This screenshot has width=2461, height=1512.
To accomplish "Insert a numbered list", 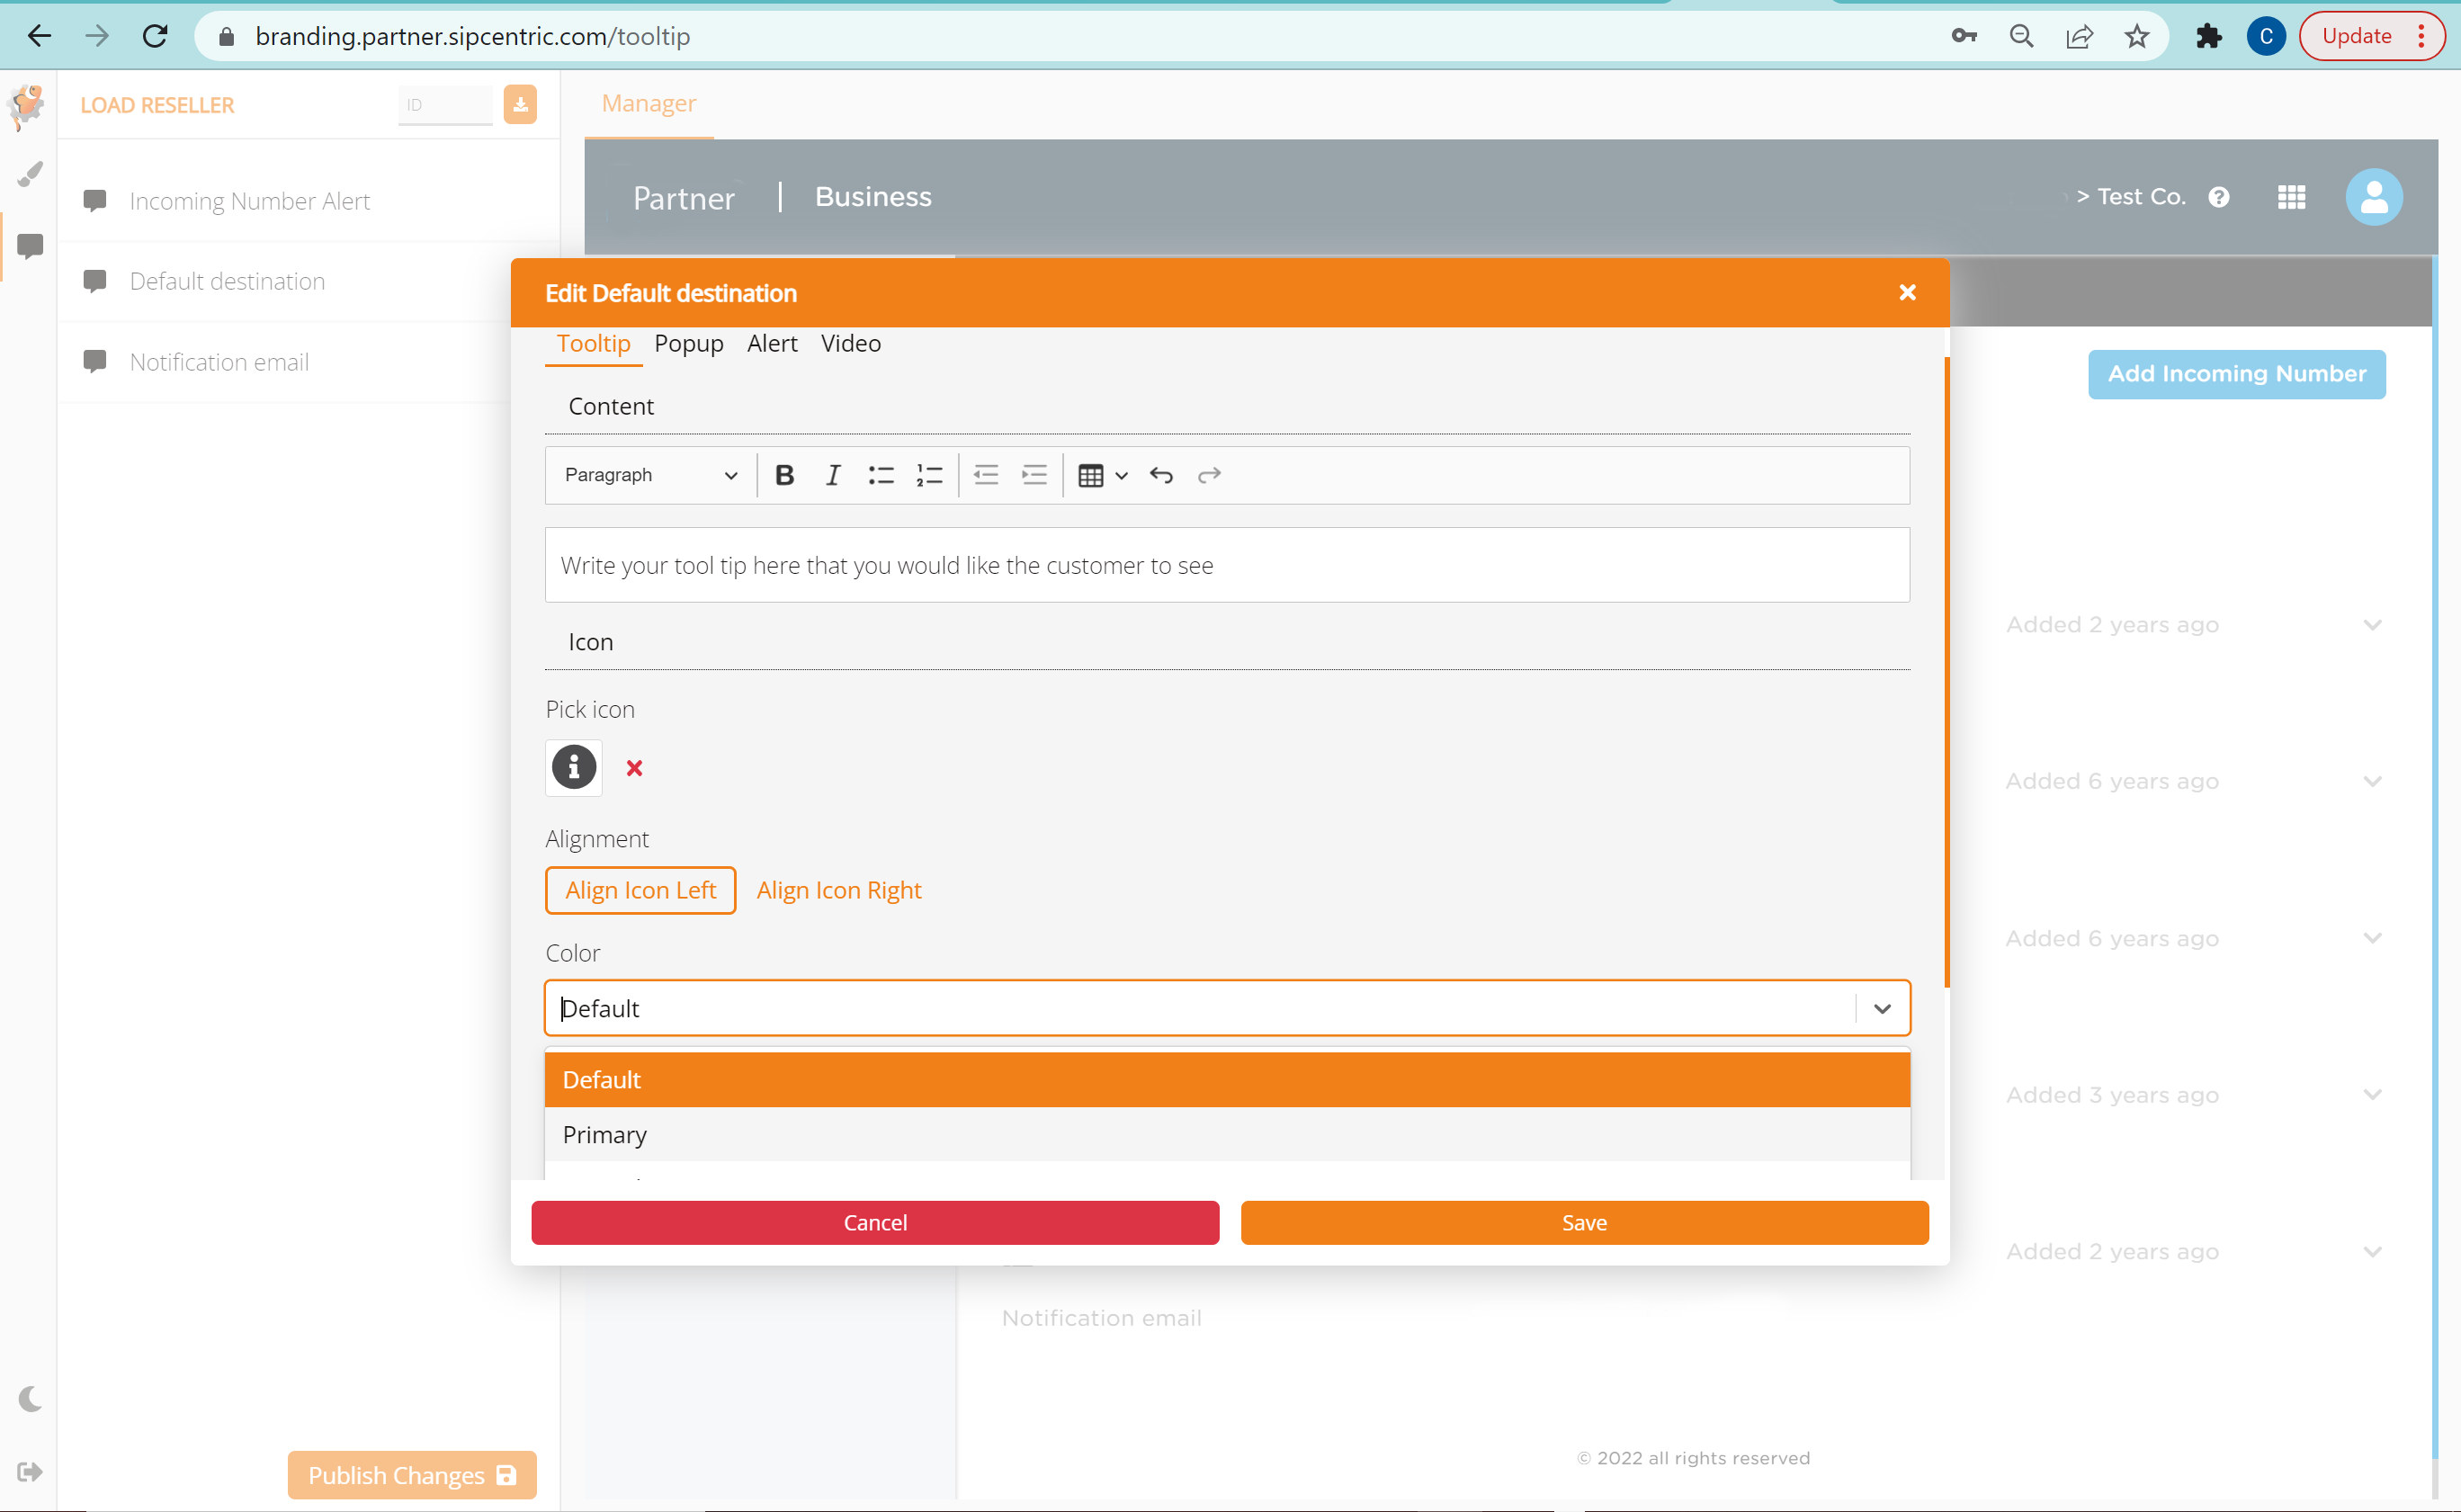I will coord(929,475).
